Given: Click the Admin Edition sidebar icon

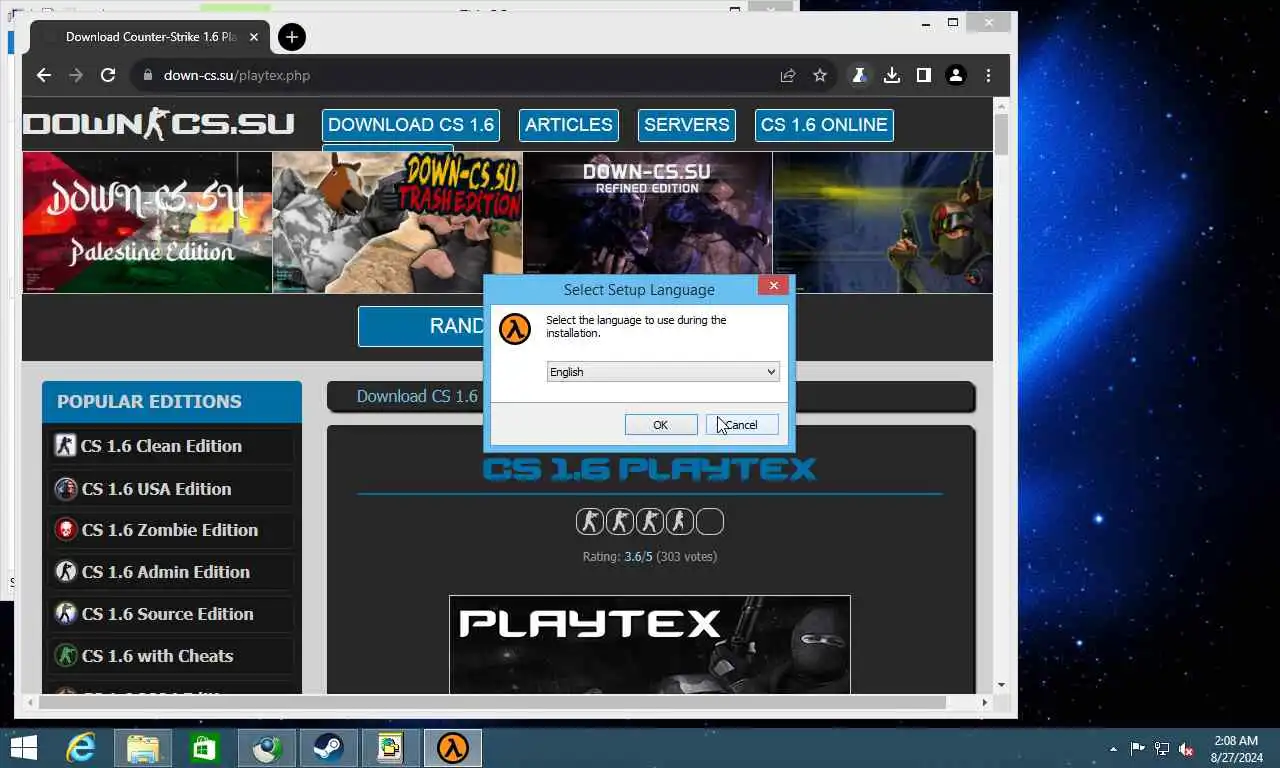Looking at the screenshot, I should click(65, 572).
